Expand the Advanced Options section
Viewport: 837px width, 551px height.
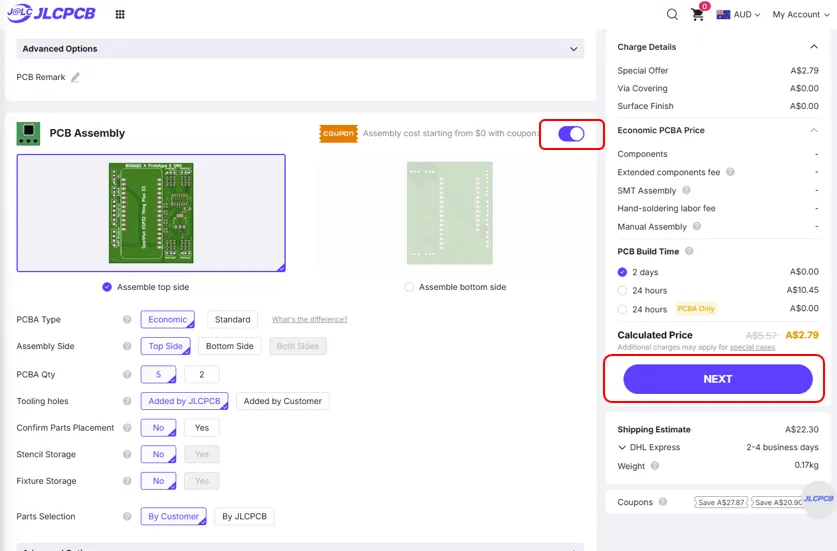[300, 49]
